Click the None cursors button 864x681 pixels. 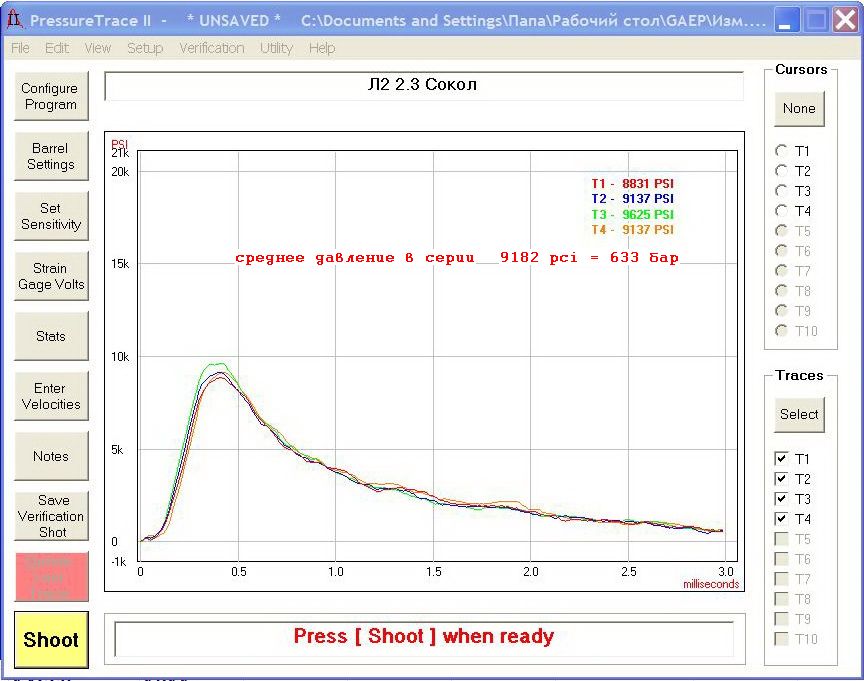click(x=799, y=108)
